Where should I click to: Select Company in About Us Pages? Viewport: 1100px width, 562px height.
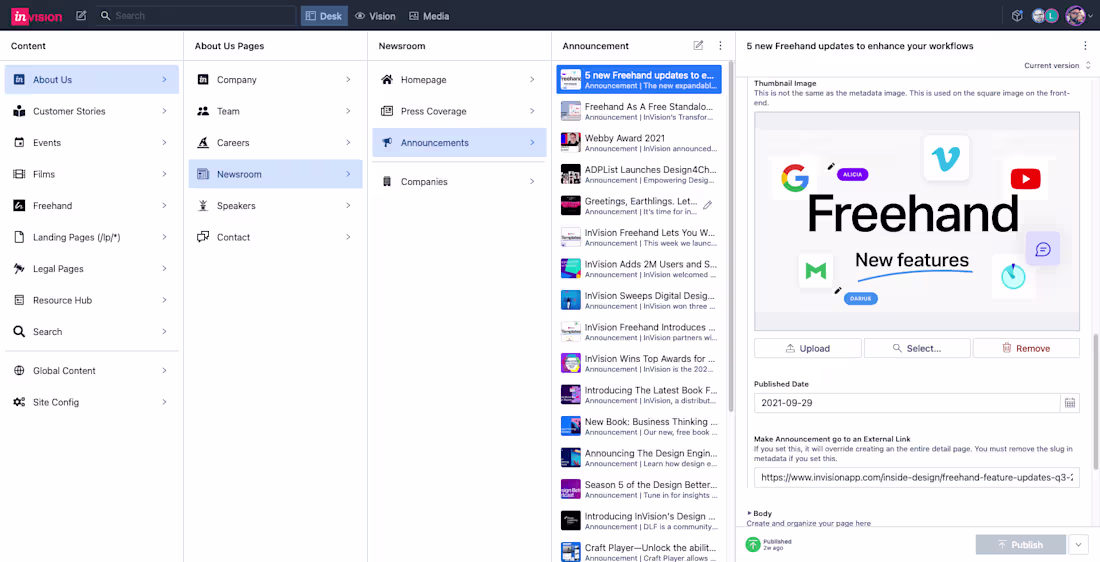click(275, 80)
